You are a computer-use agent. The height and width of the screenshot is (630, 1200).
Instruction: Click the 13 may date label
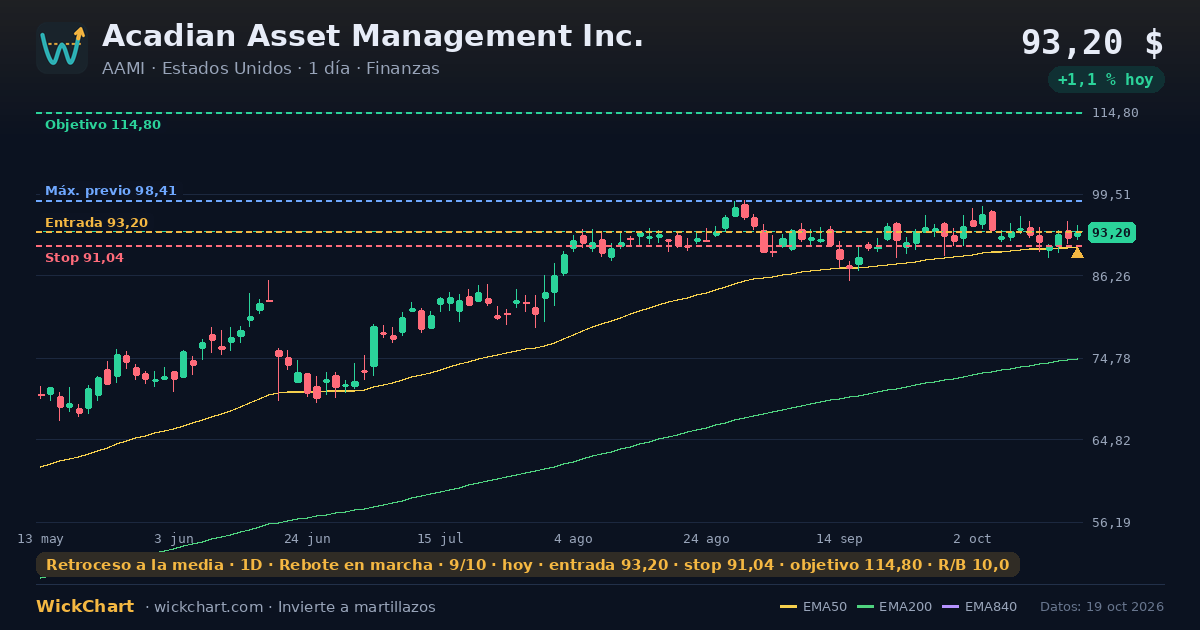[x=40, y=538]
